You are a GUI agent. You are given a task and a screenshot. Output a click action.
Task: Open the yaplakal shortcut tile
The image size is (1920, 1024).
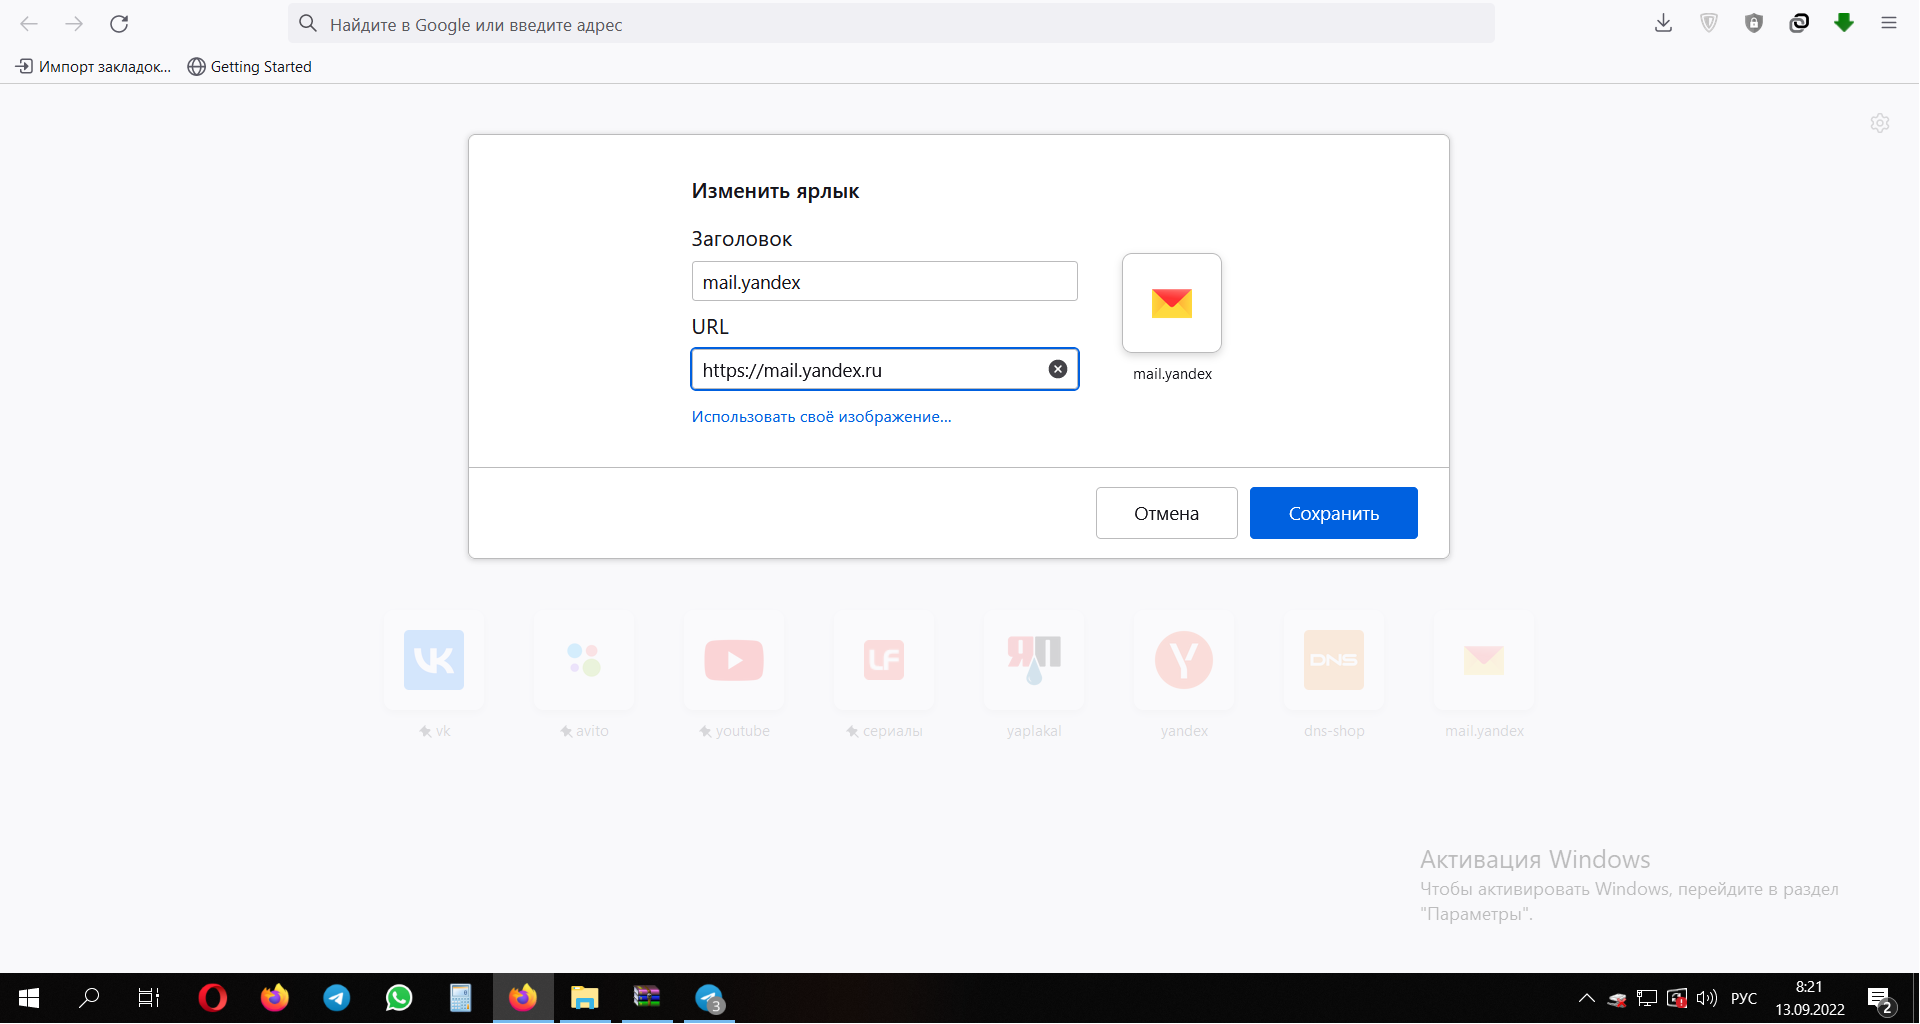(x=1034, y=660)
